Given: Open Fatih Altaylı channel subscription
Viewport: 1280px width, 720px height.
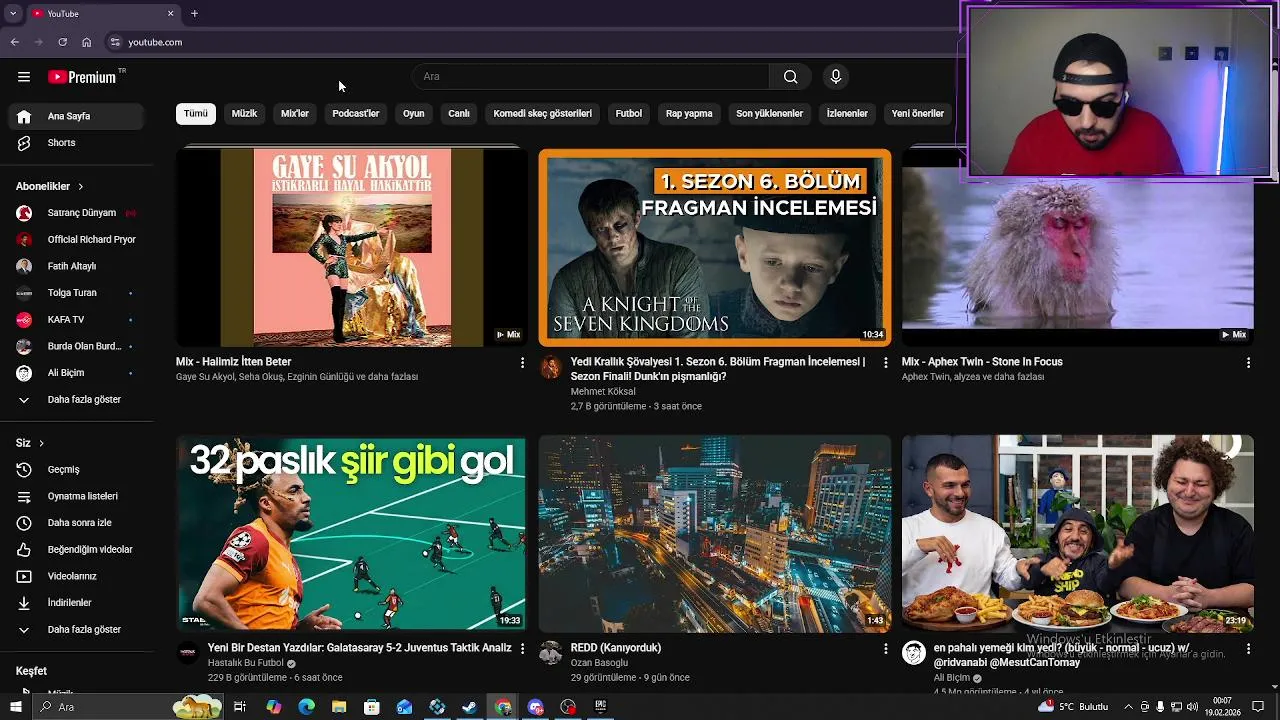Looking at the screenshot, I should coord(76,266).
